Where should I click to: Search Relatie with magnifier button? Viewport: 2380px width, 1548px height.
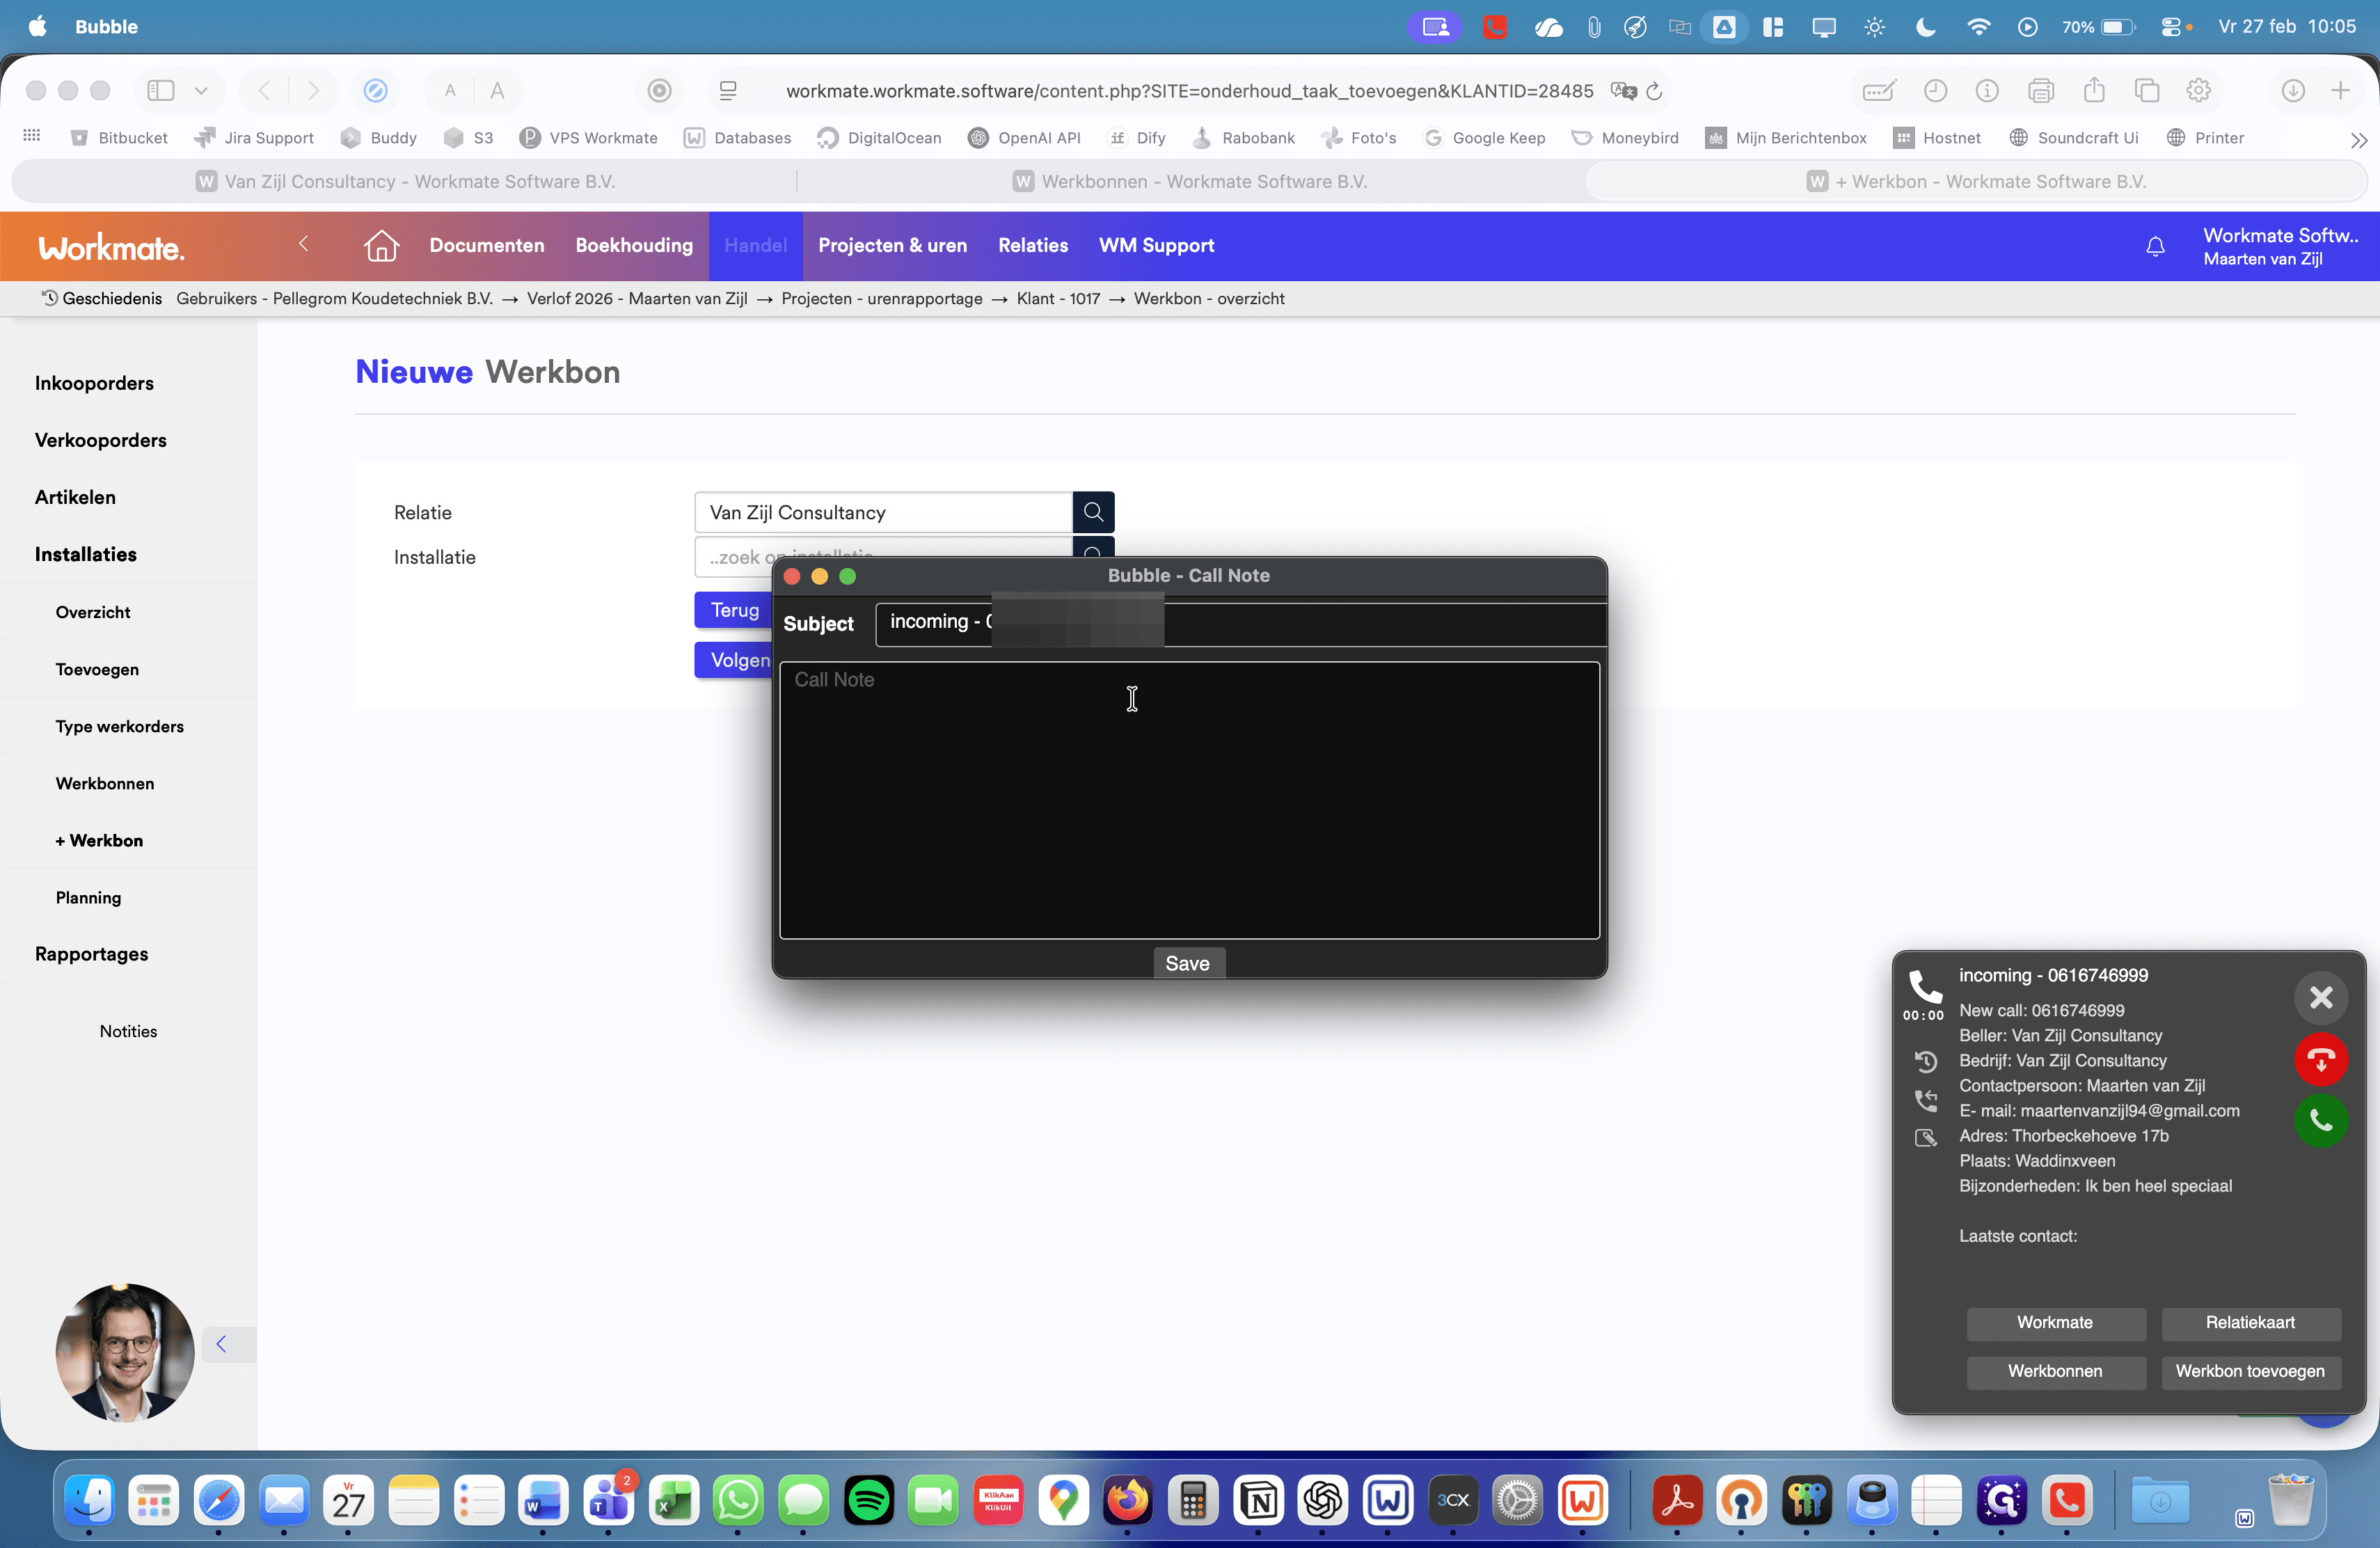(x=1093, y=512)
